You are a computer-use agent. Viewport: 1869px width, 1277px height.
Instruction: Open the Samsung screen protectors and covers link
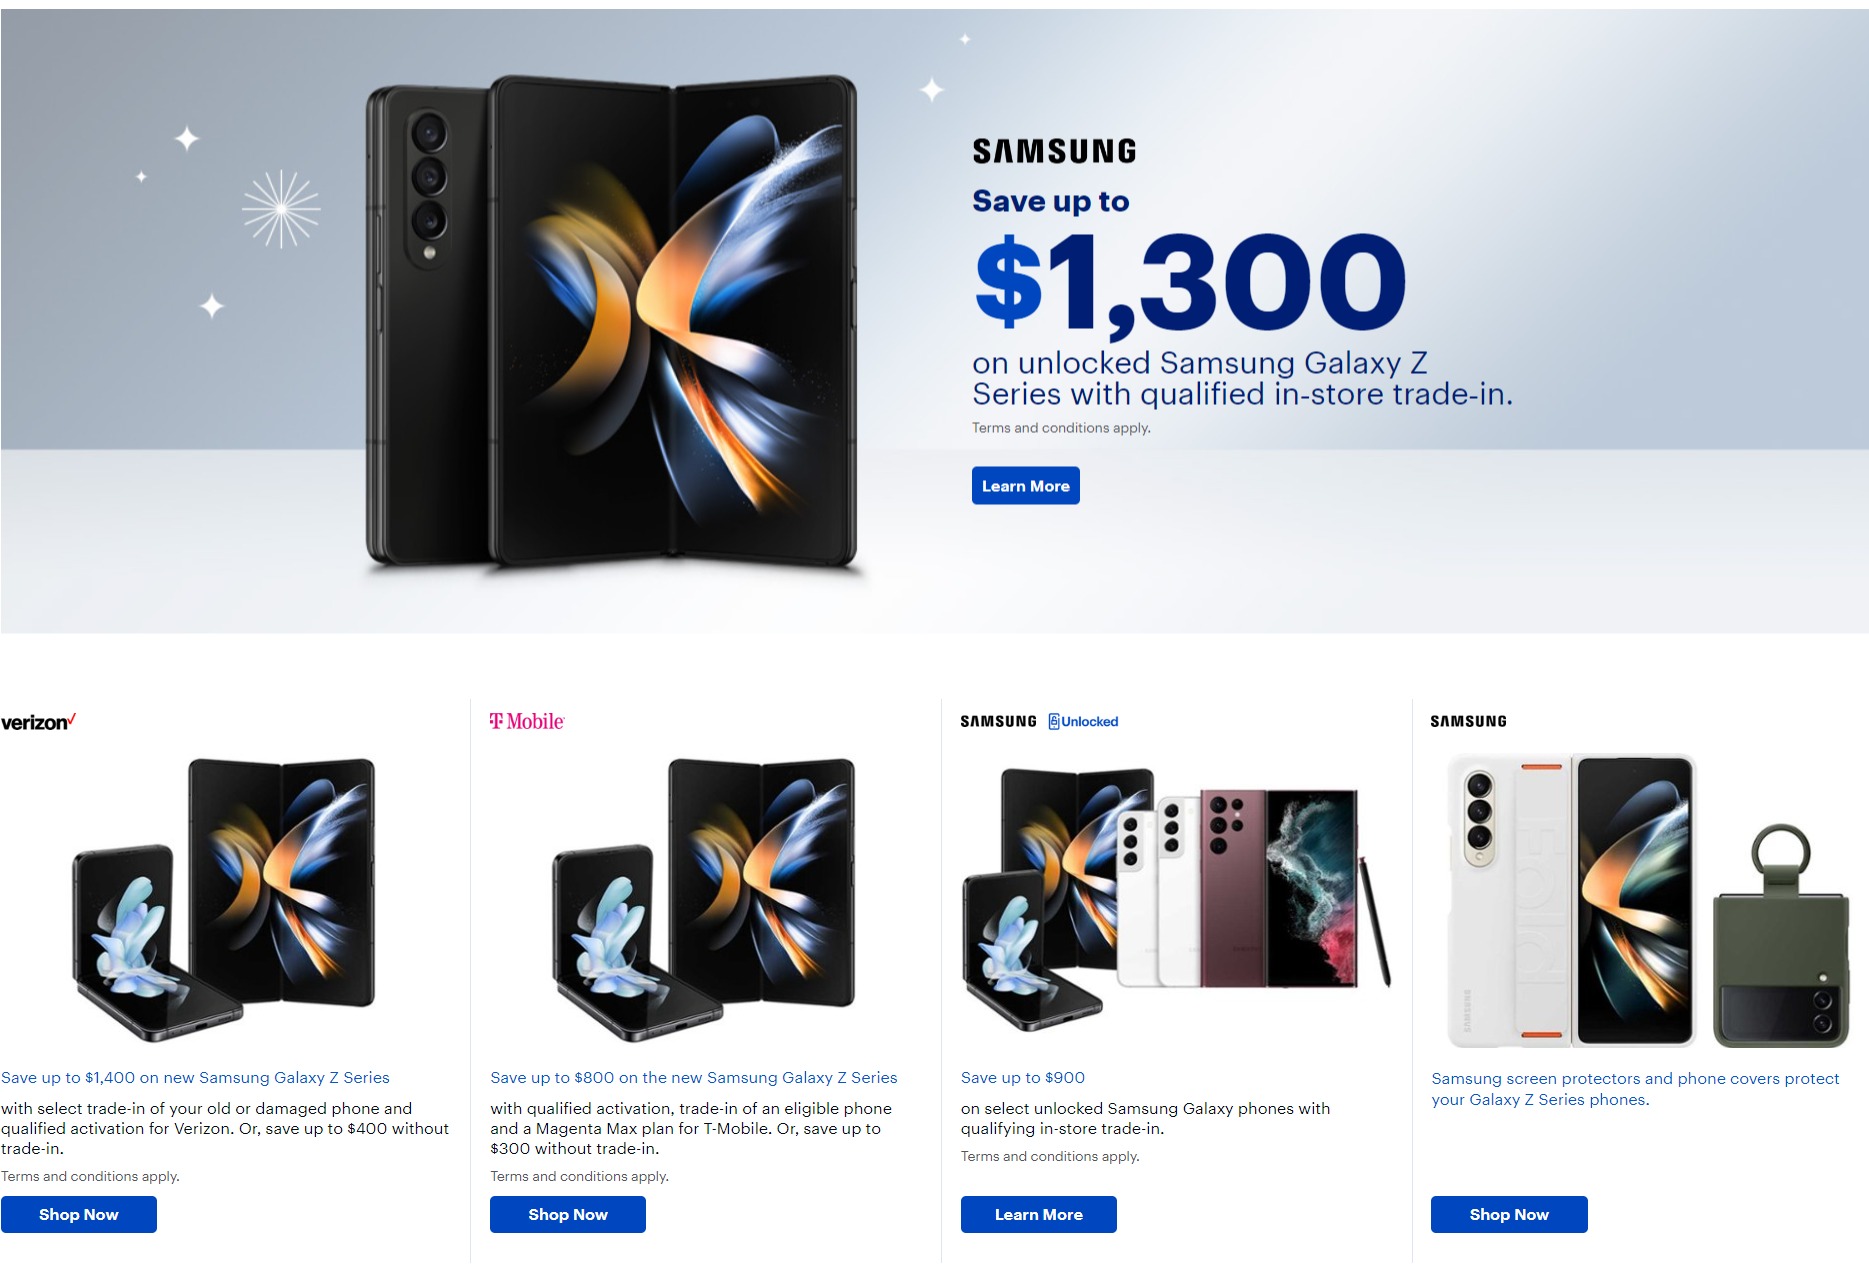[1635, 1089]
